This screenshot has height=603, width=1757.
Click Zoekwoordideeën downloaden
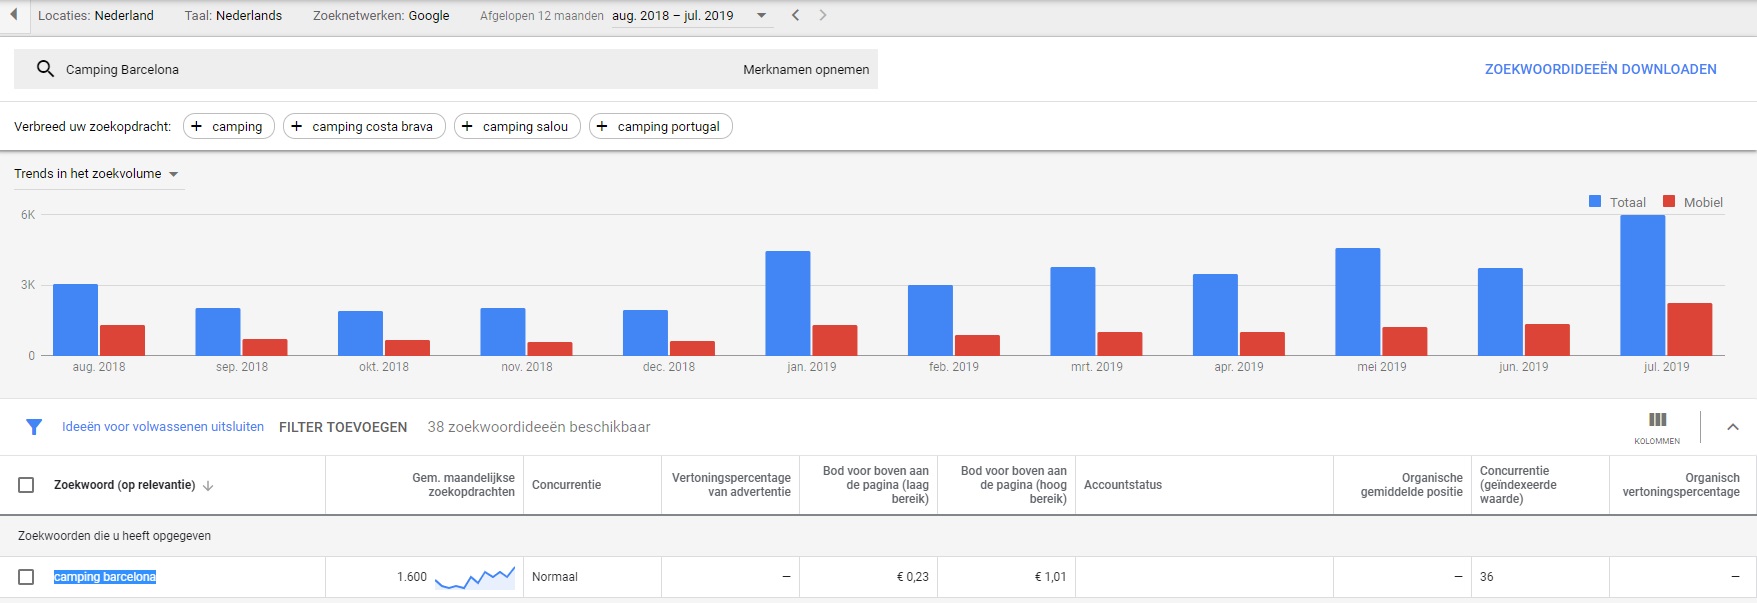tap(1600, 69)
